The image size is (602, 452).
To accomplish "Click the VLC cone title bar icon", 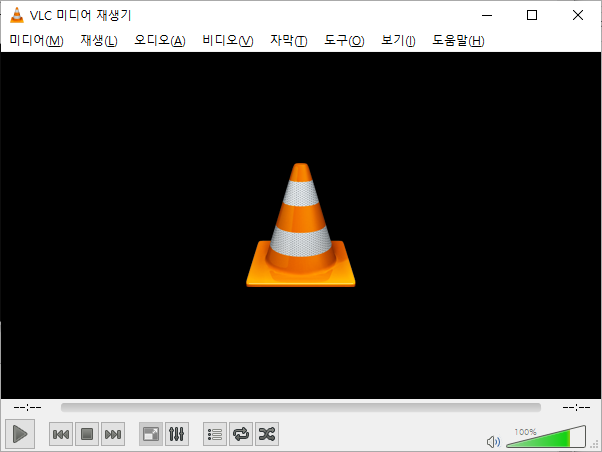I will click(17, 15).
